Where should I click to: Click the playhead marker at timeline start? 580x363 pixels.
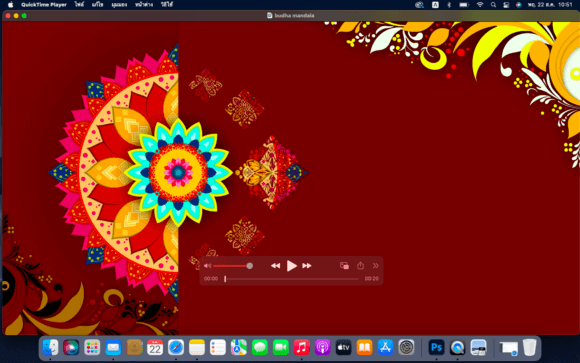click(x=225, y=279)
